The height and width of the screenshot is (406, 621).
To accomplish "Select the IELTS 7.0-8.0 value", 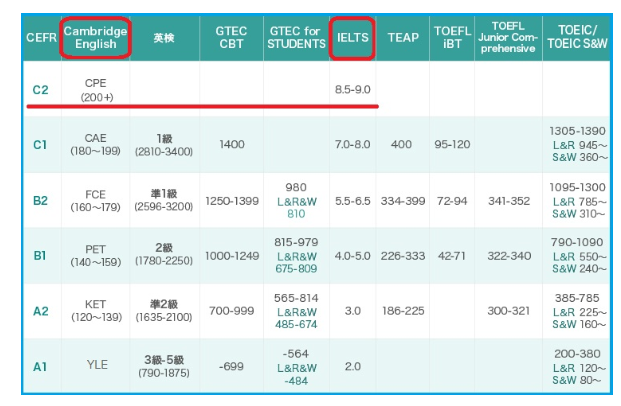I will click(x=352, y=145).
